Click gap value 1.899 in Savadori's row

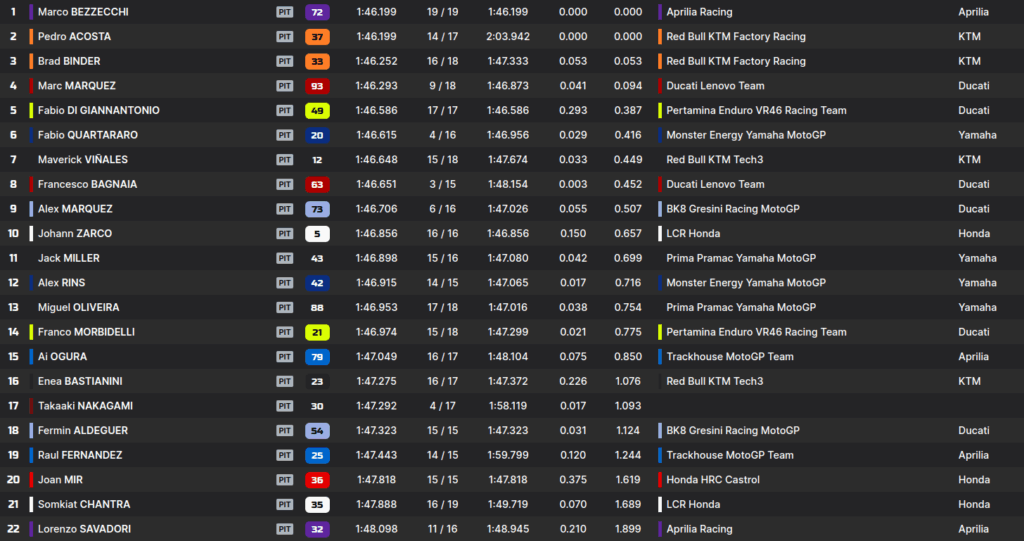(628, 529)
